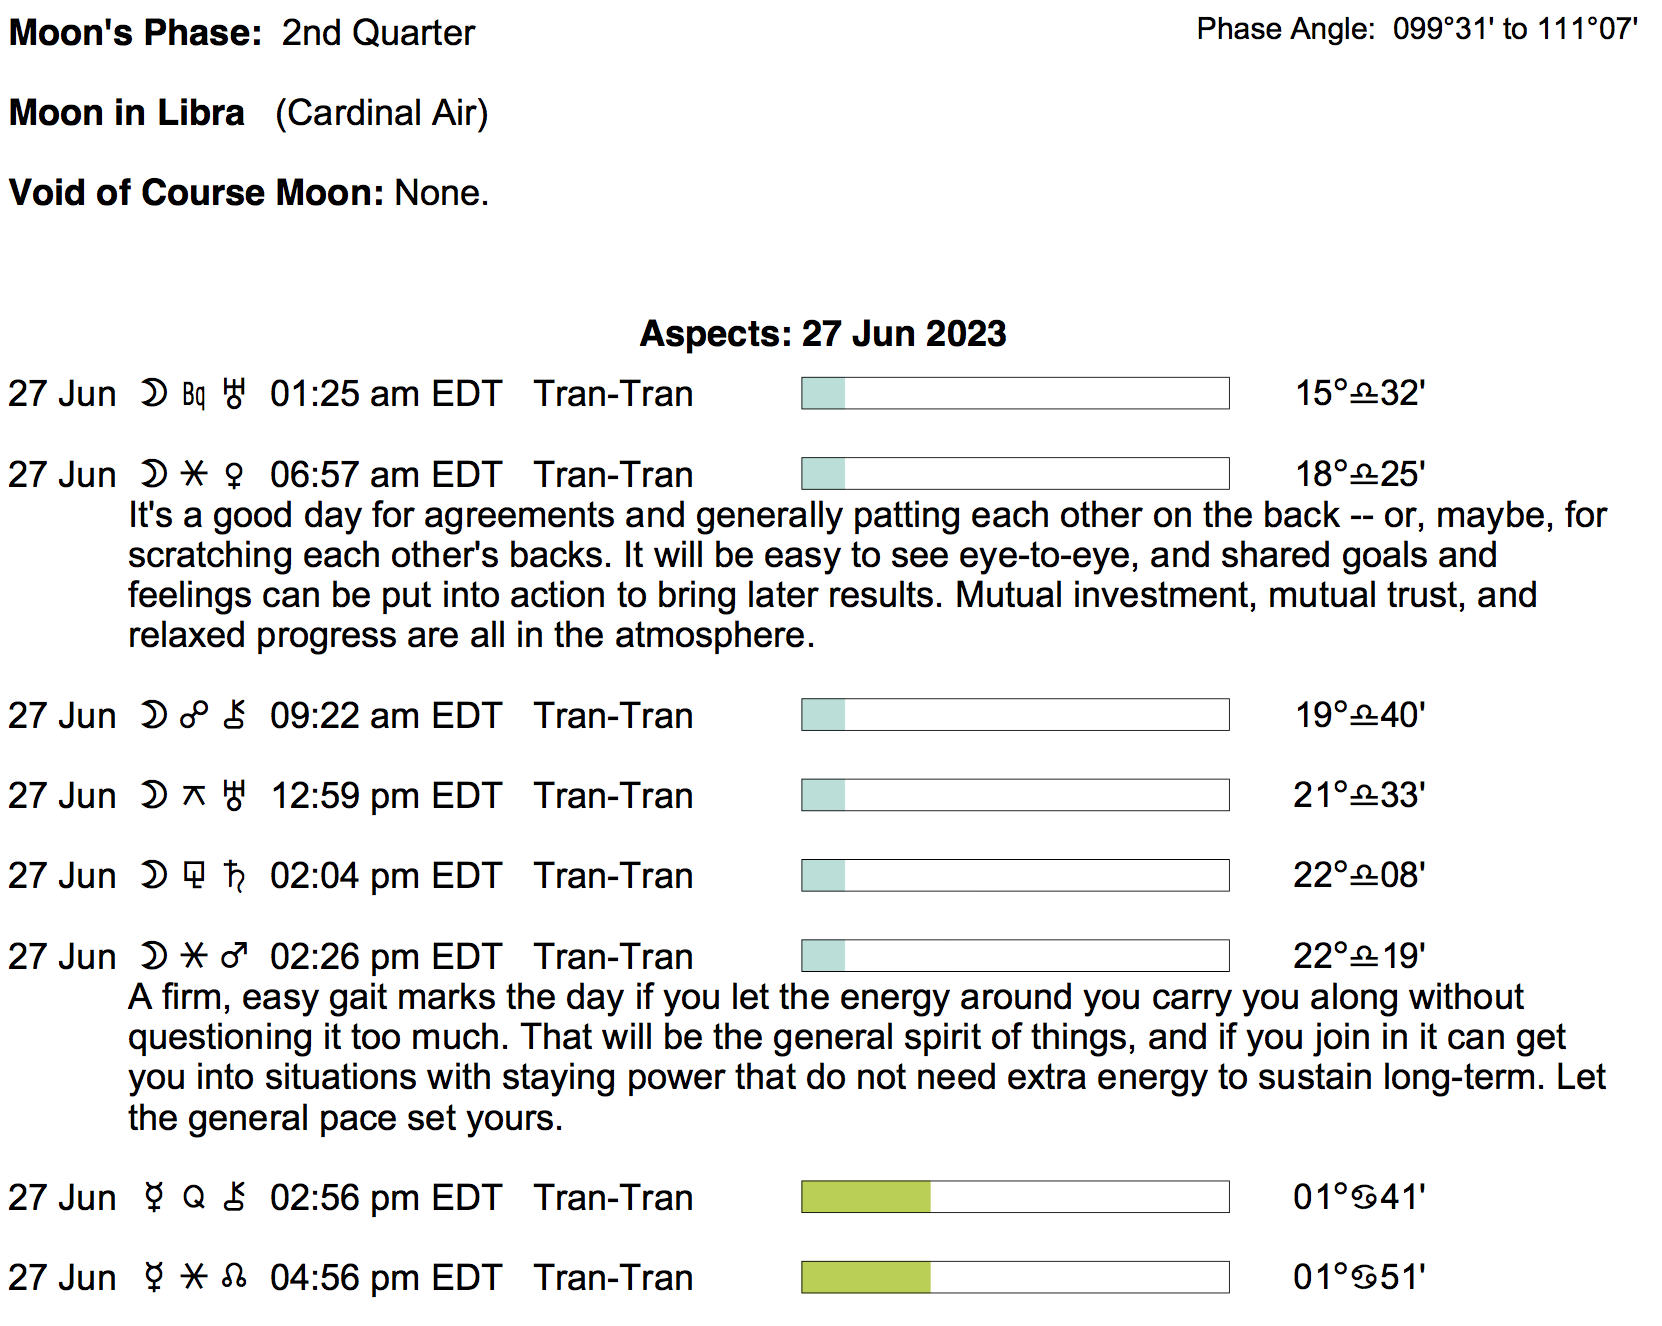Click the Saturn glyph in the 02:04 pm aspect
1662x1326 pixels.
pos(234,876)
